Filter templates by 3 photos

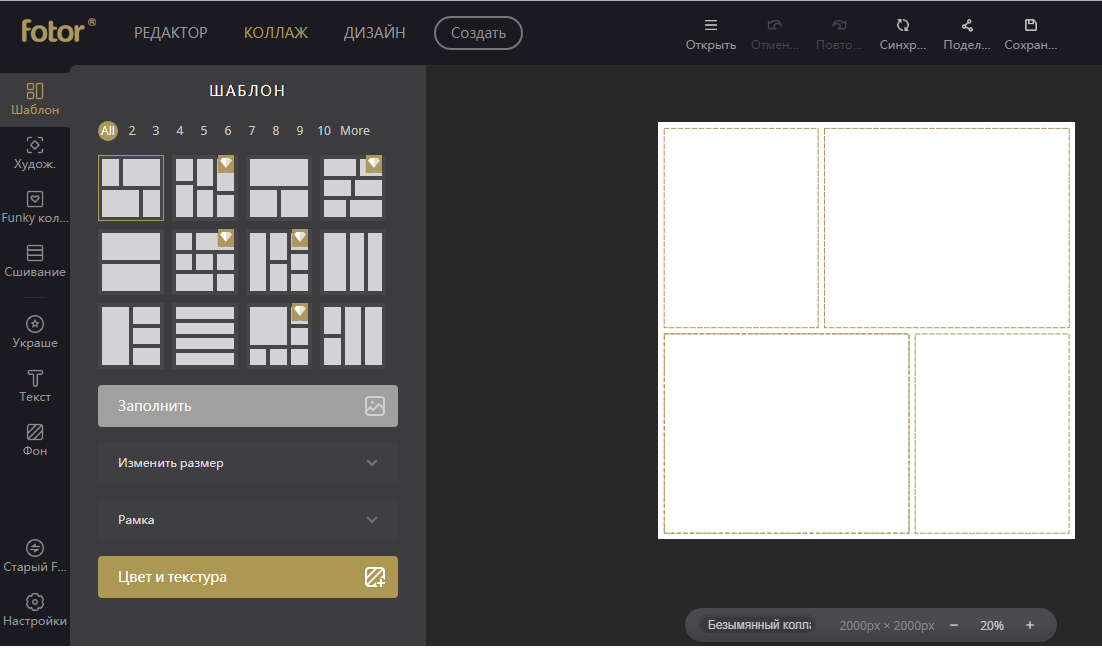coord(155,131)
